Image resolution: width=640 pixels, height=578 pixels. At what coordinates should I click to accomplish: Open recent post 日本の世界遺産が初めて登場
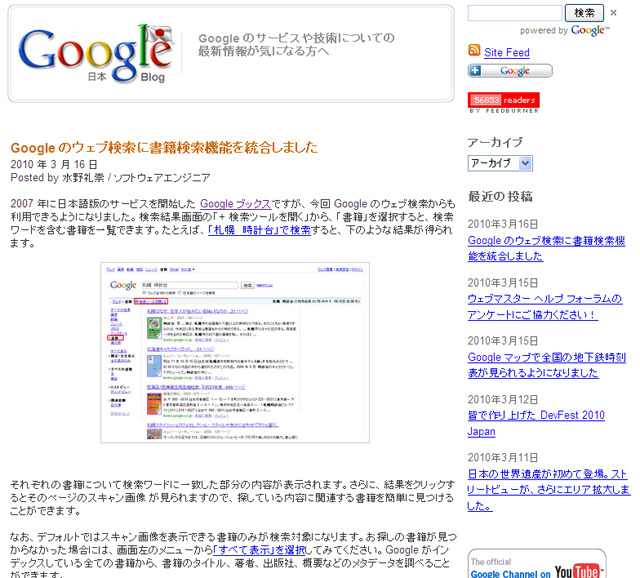549,490
